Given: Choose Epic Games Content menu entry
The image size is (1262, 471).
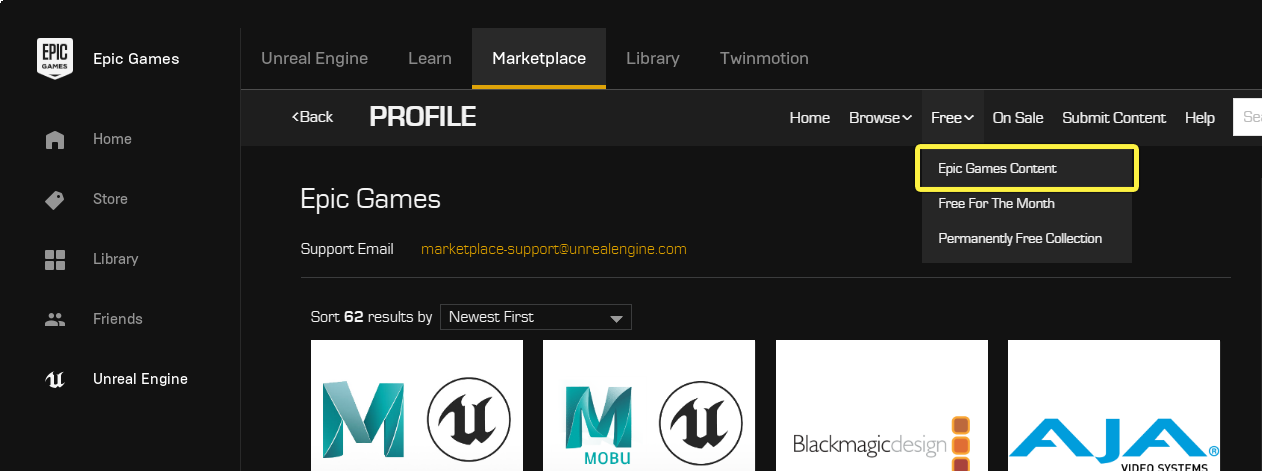Looking at the screenshot, I should 1027,168.
